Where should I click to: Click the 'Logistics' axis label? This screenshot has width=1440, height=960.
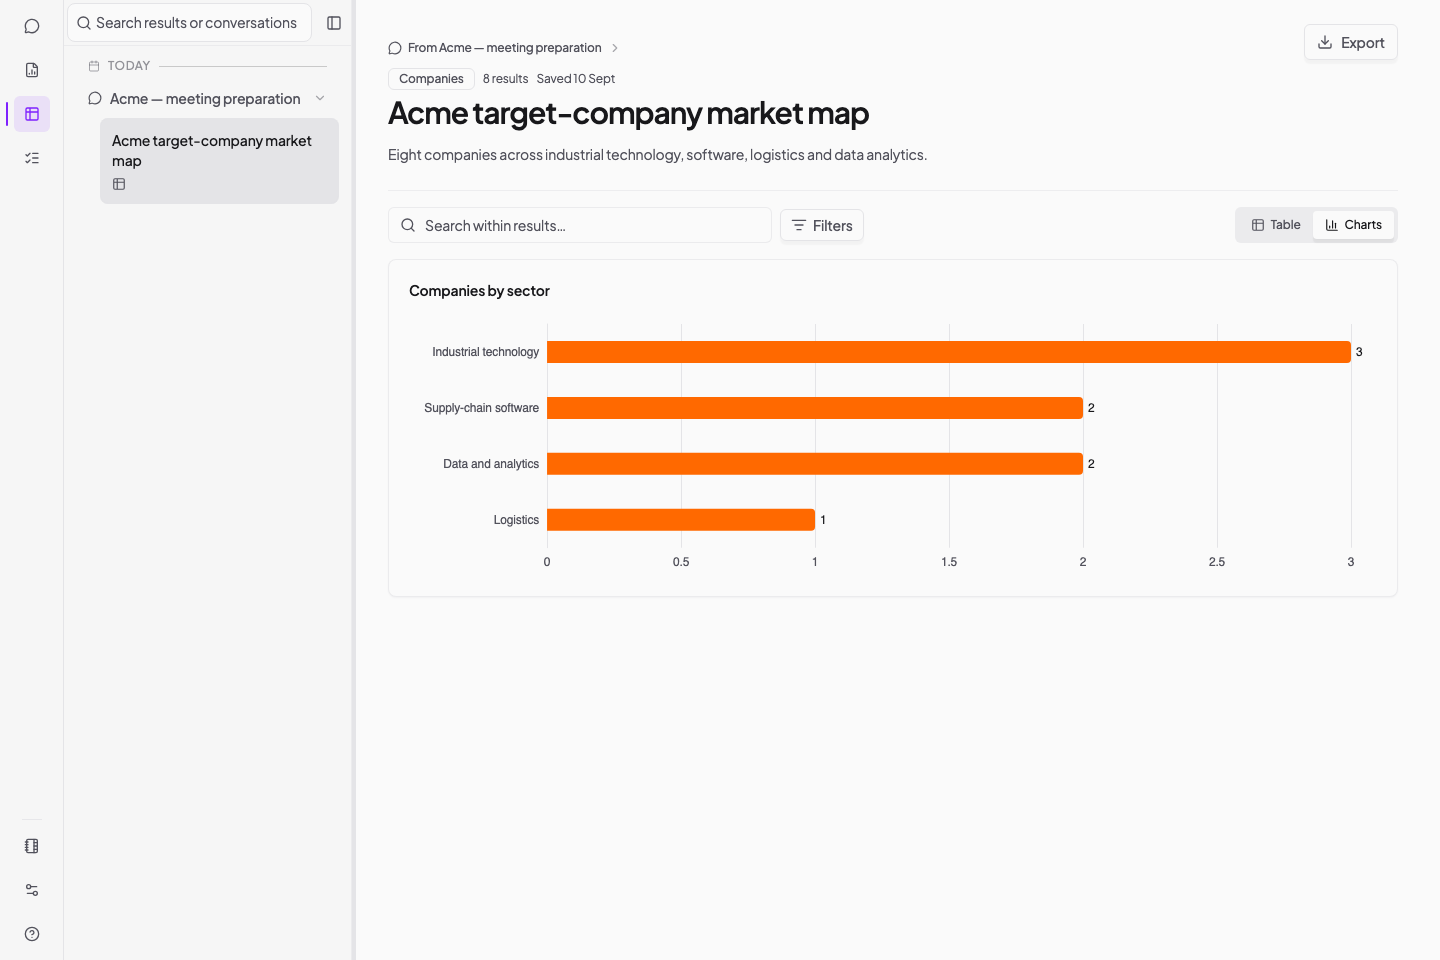[516, 520]
